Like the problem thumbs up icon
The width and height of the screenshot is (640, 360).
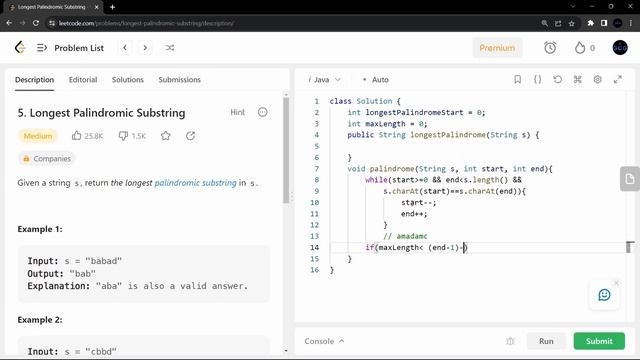(76, 136)
